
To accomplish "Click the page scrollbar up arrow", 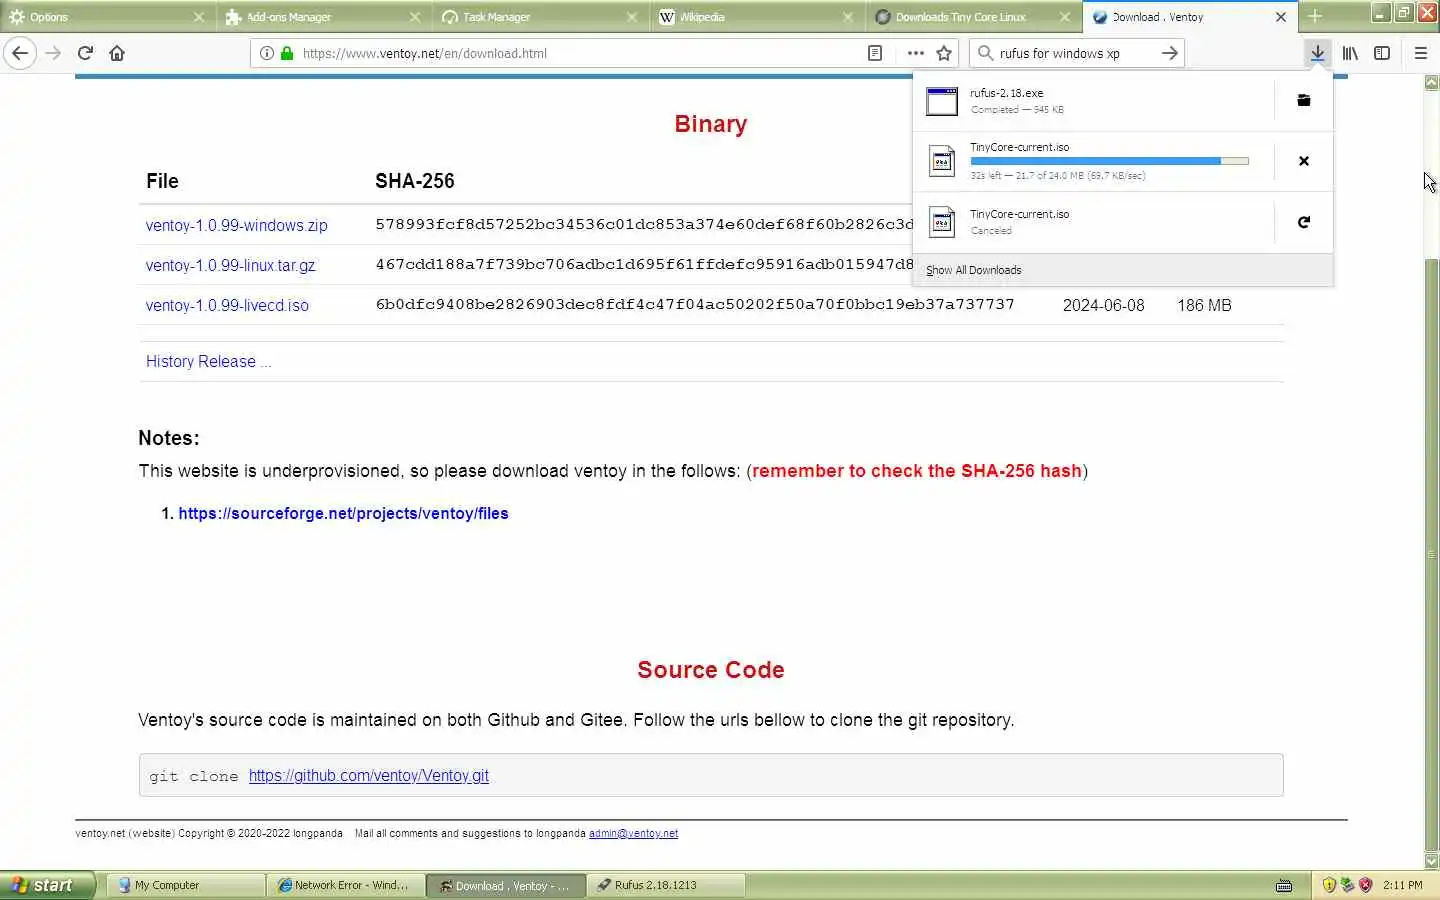I will [1431, 82].
